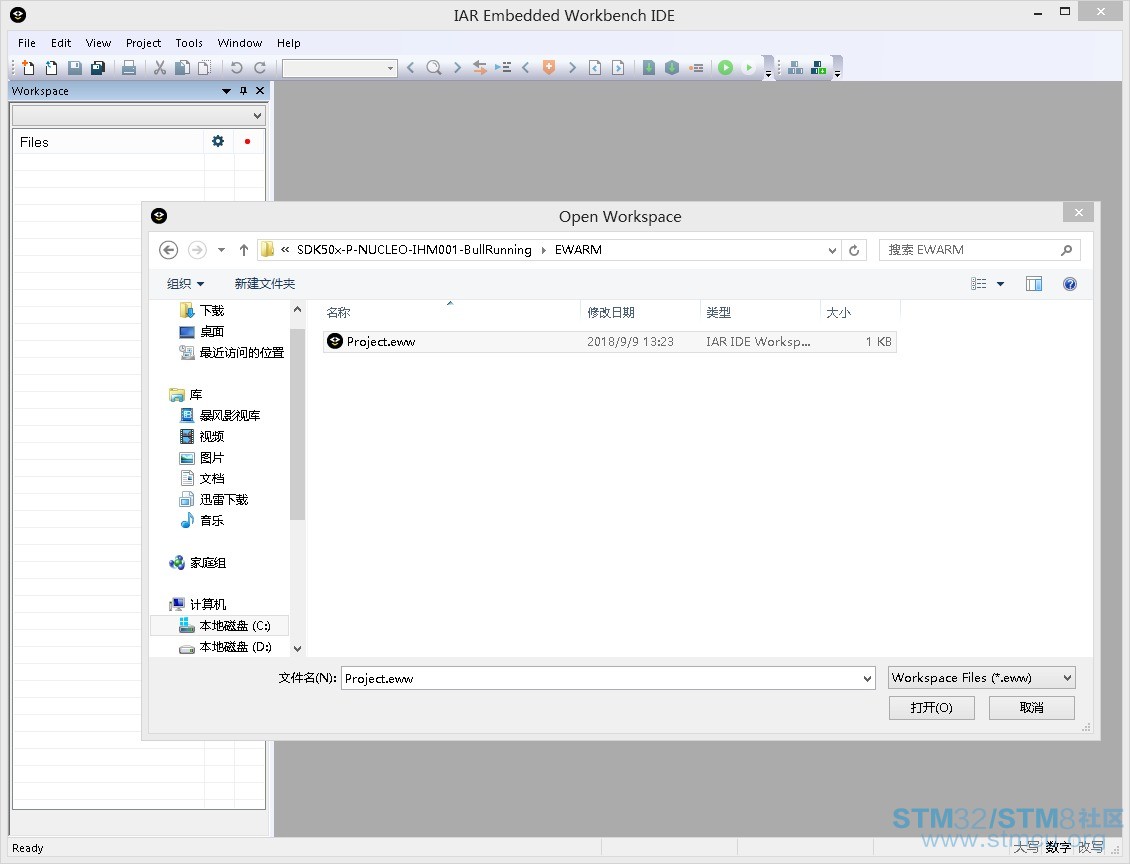Click the Save All toolbar icon
The image size is (1130, 864).
click(98, 68)
